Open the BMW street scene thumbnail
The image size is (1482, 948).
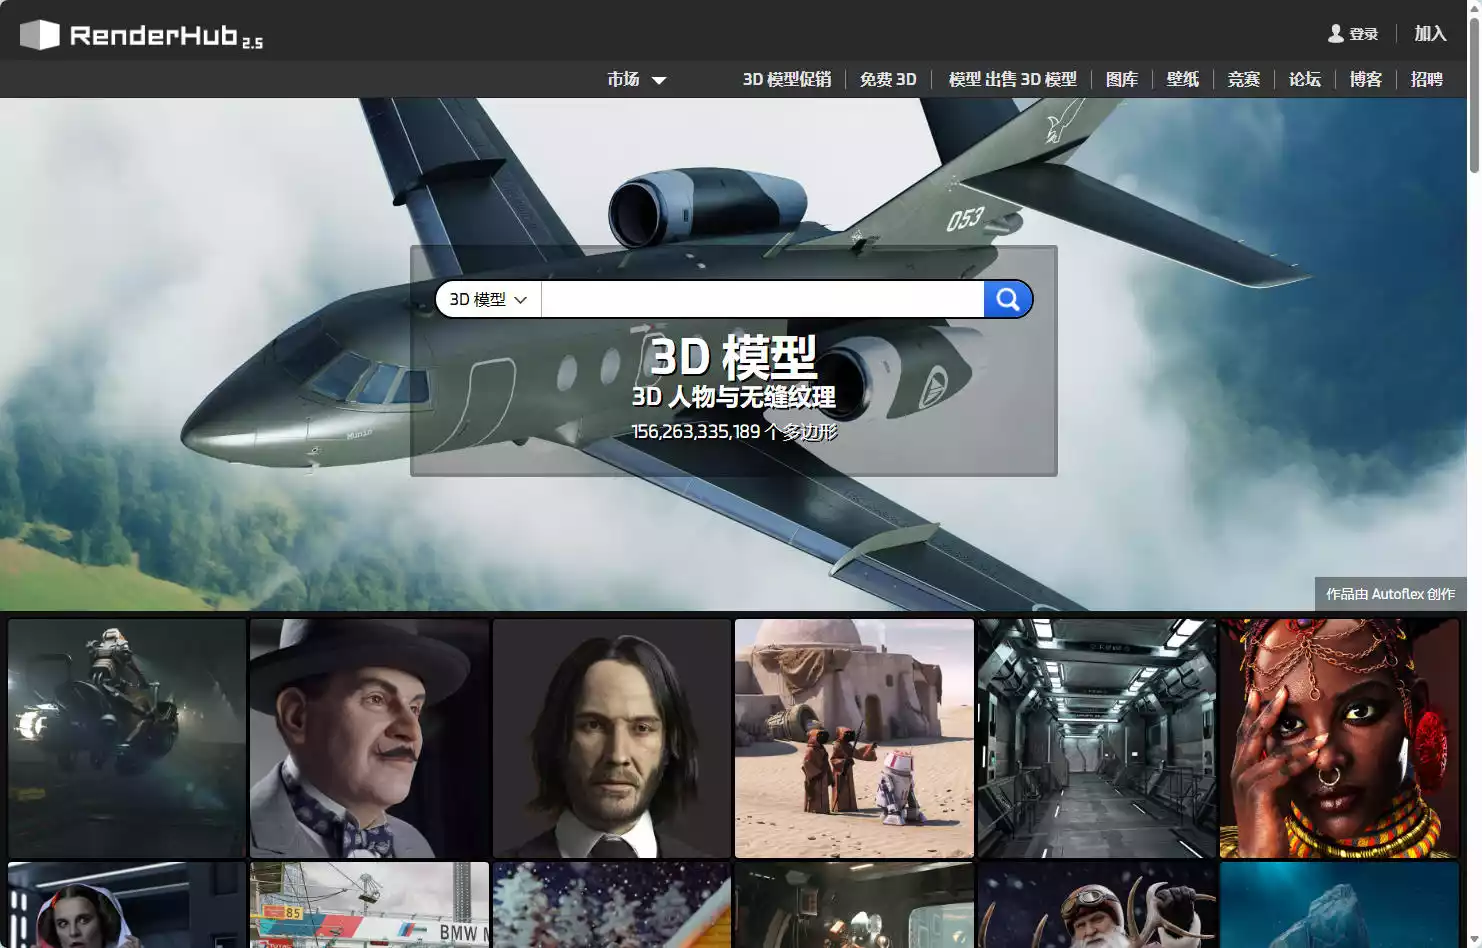(369, 905)
